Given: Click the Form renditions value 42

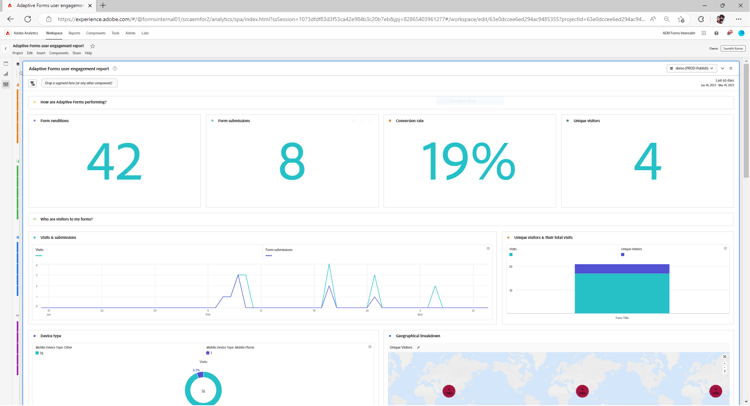Looking at the screenshot, I should tap(114, 162).
